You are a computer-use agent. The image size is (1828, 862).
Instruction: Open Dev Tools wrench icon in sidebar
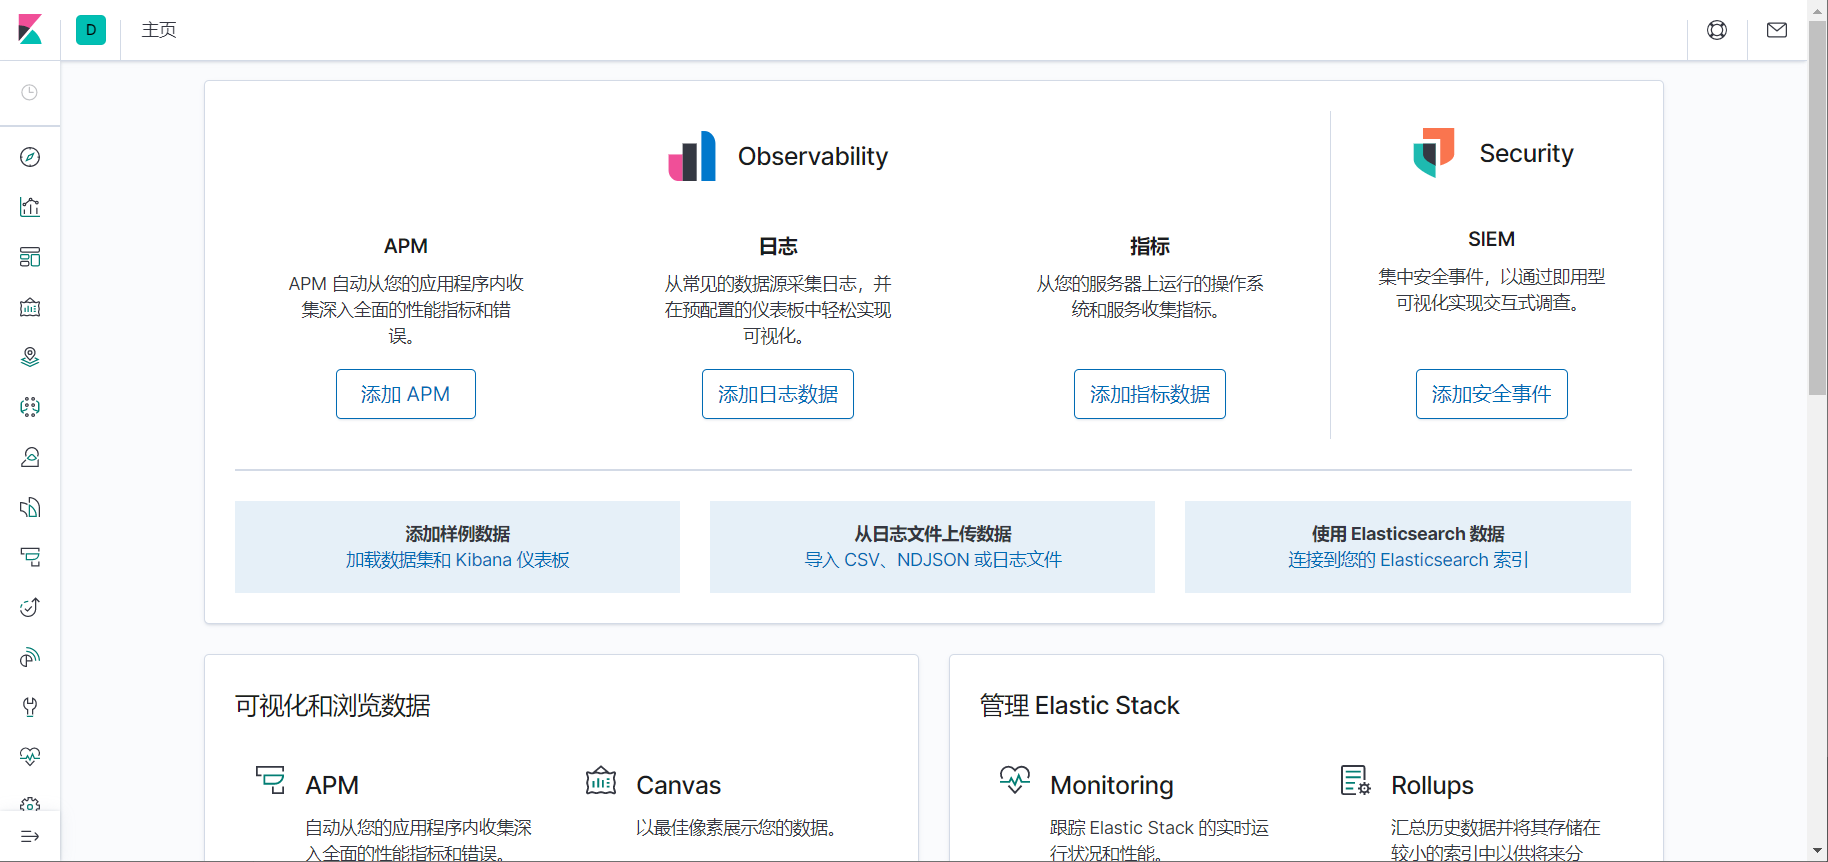click(30, 707)
